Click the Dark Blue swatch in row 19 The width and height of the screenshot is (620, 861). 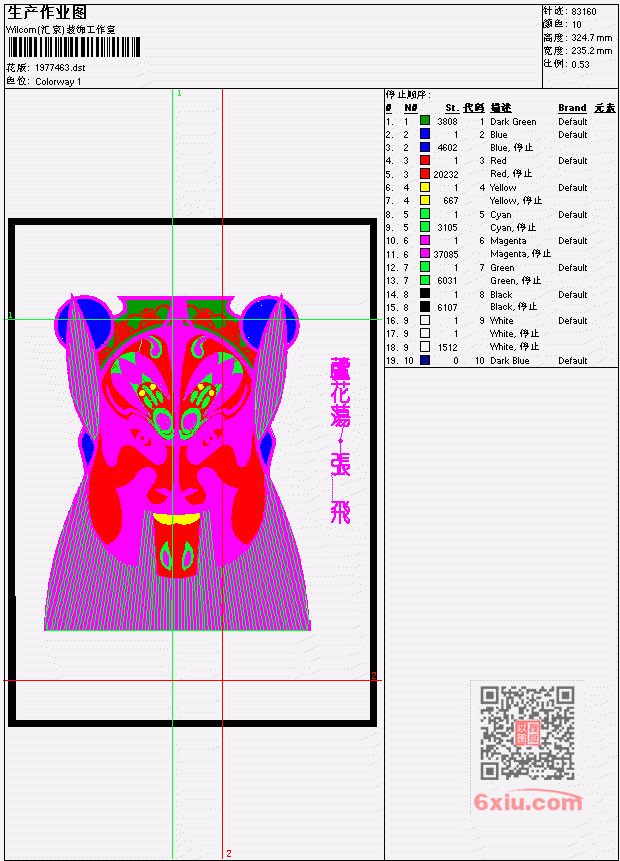pyautogui.click(x=424, y=360)
